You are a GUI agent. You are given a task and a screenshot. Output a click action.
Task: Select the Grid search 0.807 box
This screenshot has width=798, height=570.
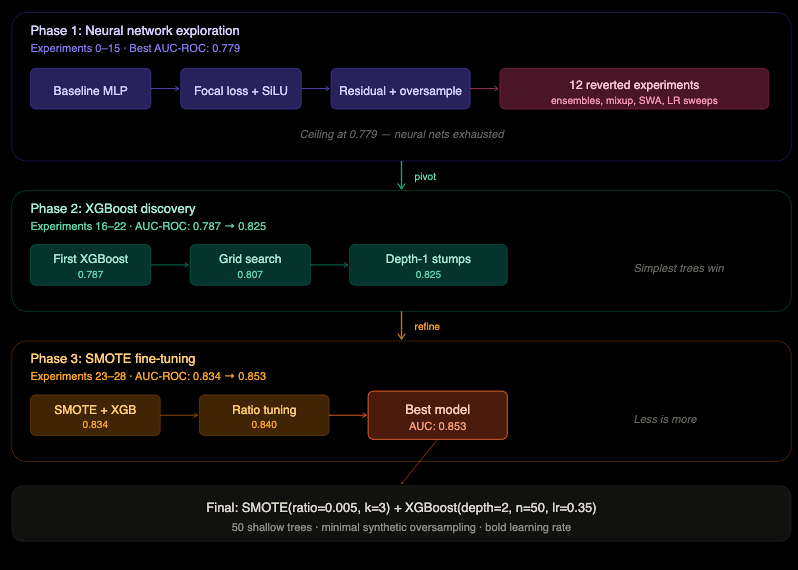(x=250, y=265)
